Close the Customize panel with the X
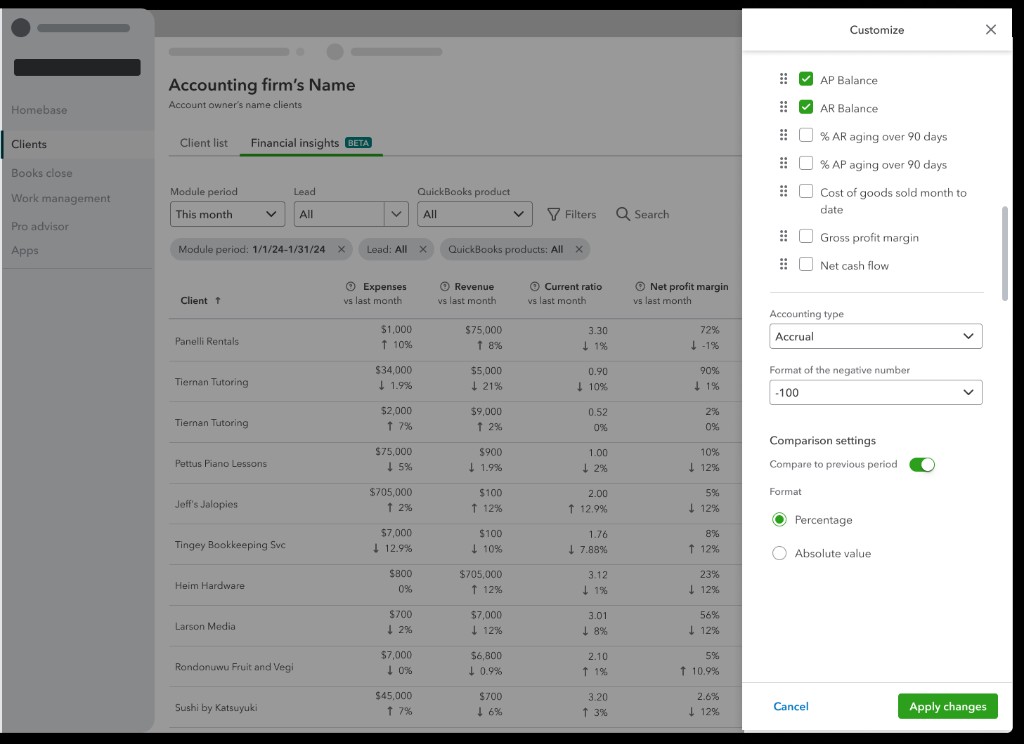 [991, 29]
